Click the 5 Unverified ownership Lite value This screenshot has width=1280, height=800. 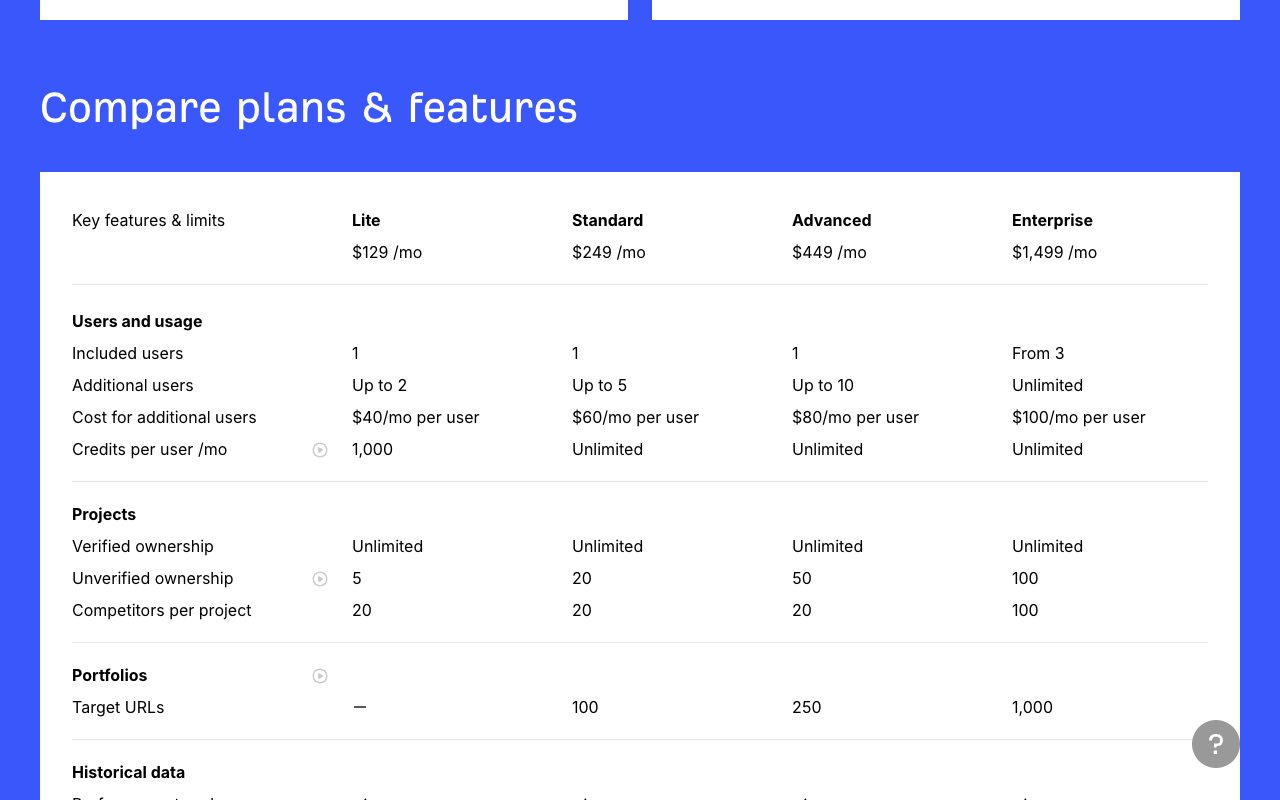click(x=357, y=578)
